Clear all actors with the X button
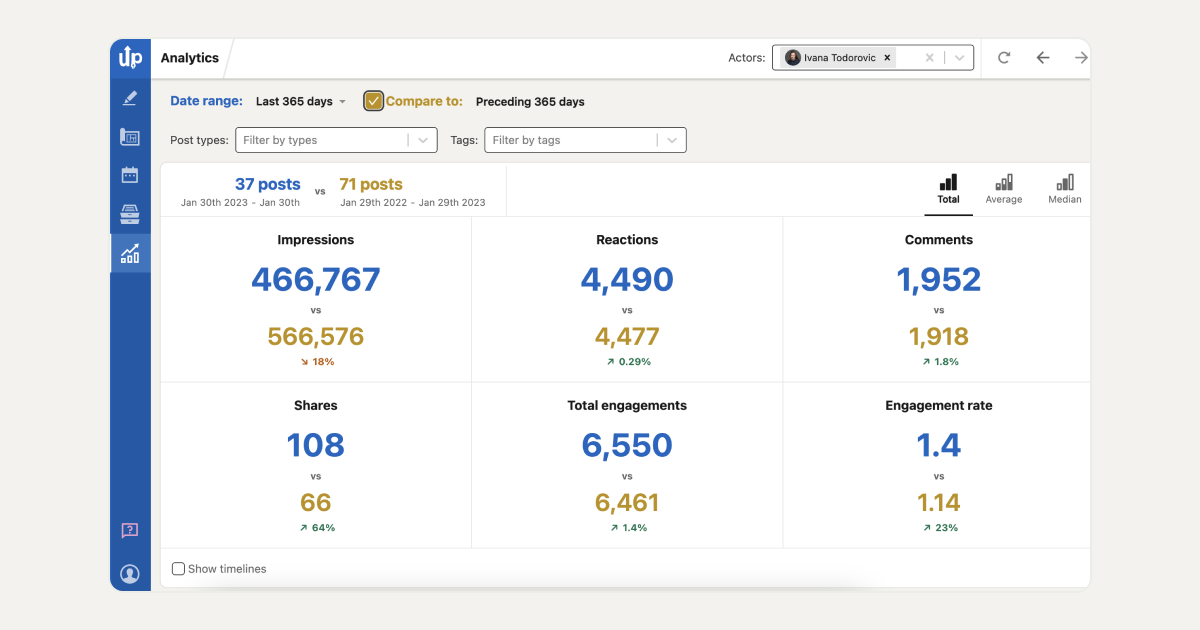The height and width of the screenshot is (630, 1200). click(x=929, y=58)
